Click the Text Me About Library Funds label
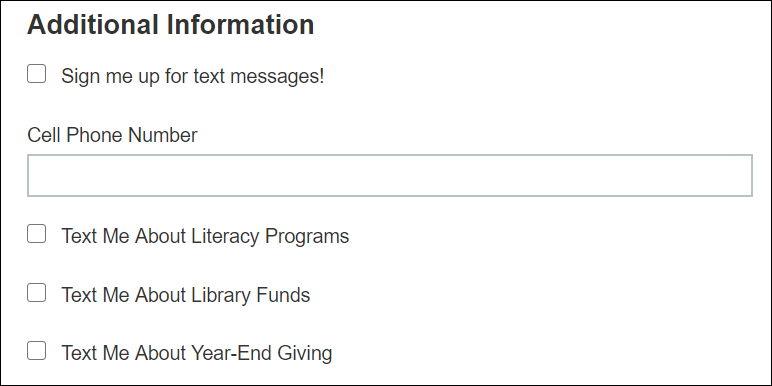This screenshot has height=386, width=772. pyautogui.click(x=186, y=295)
